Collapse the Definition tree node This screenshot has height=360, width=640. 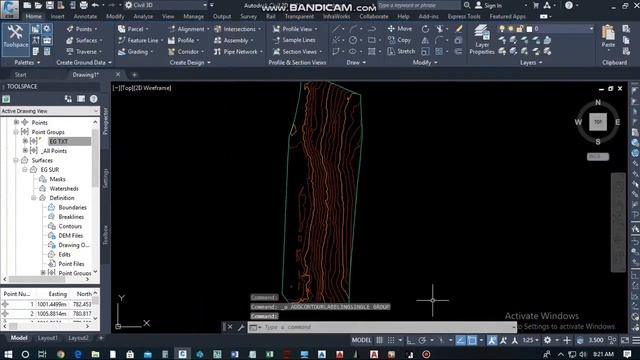pos(34,198)
